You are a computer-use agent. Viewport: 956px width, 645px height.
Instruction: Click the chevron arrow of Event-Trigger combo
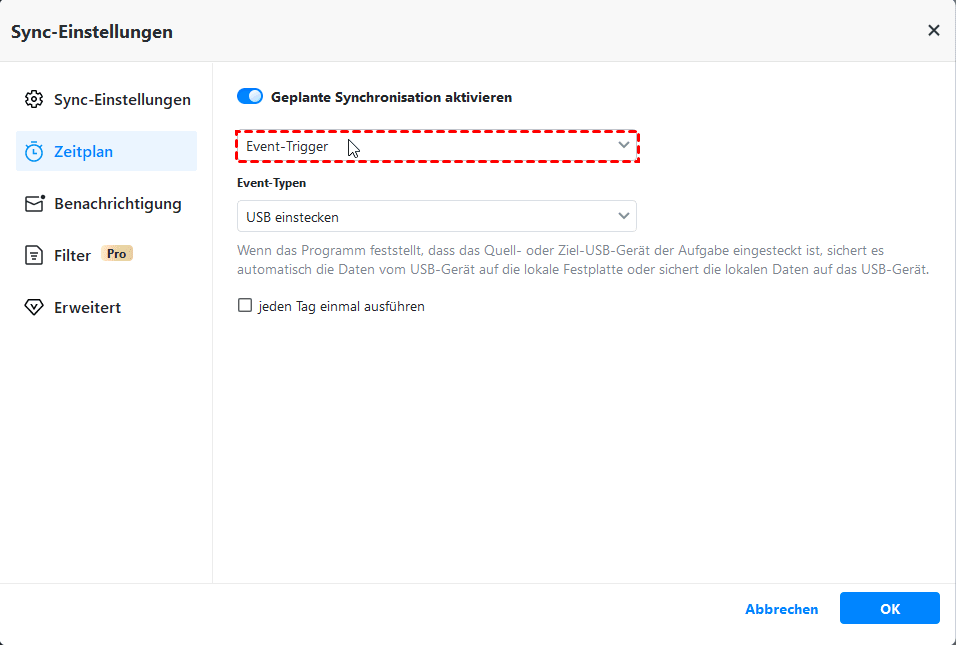click(x=624, y=146)
